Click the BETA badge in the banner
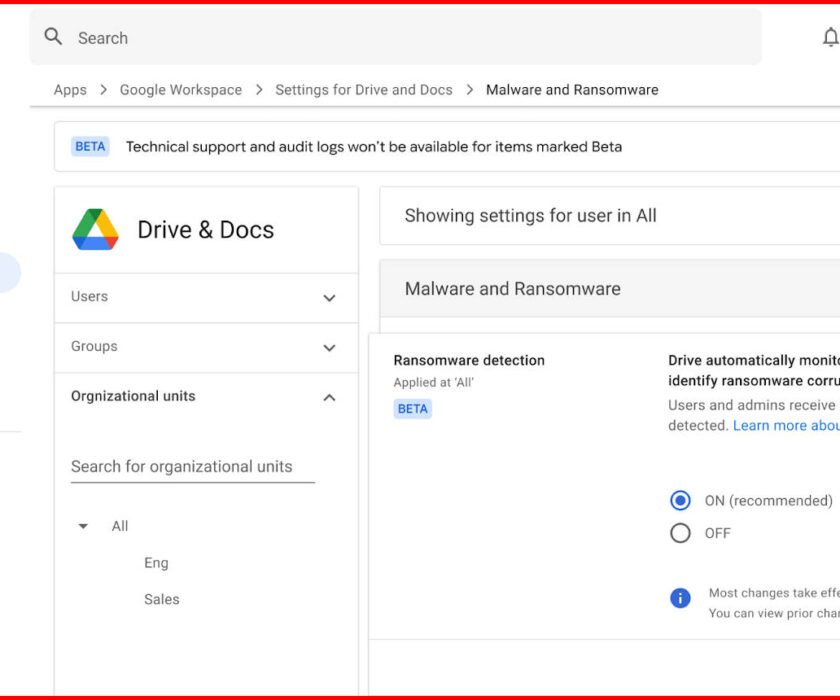Viewport: 840px width, 700px height. tap(90, 147)
